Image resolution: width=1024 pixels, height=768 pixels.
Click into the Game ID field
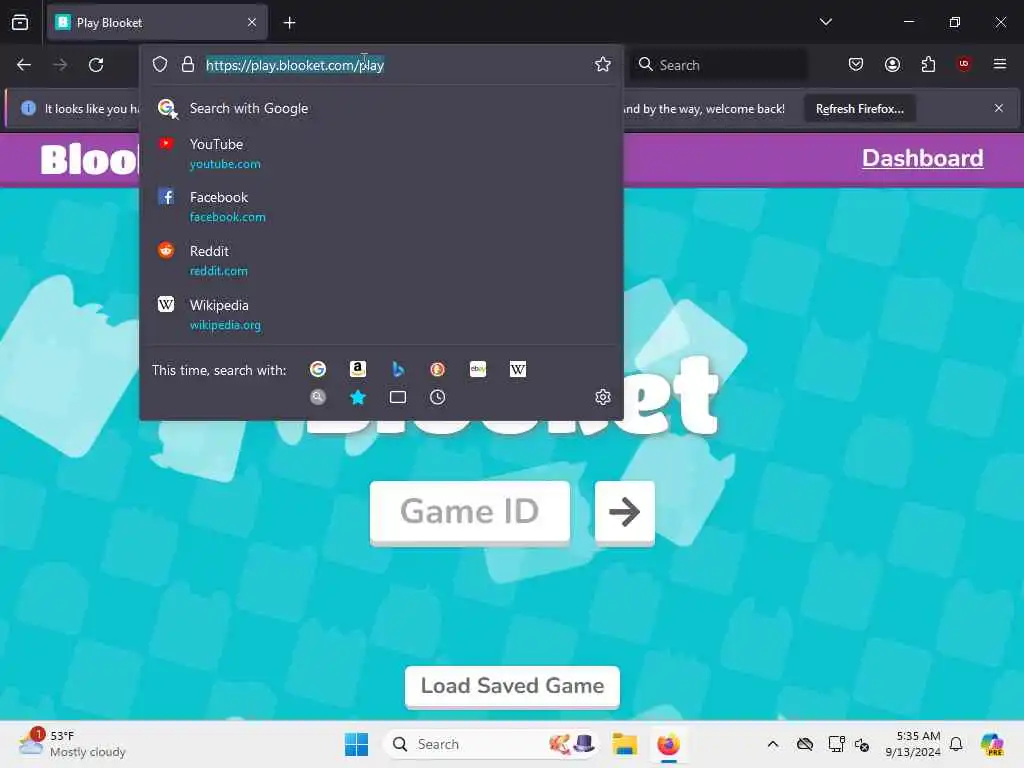point(470,511)
